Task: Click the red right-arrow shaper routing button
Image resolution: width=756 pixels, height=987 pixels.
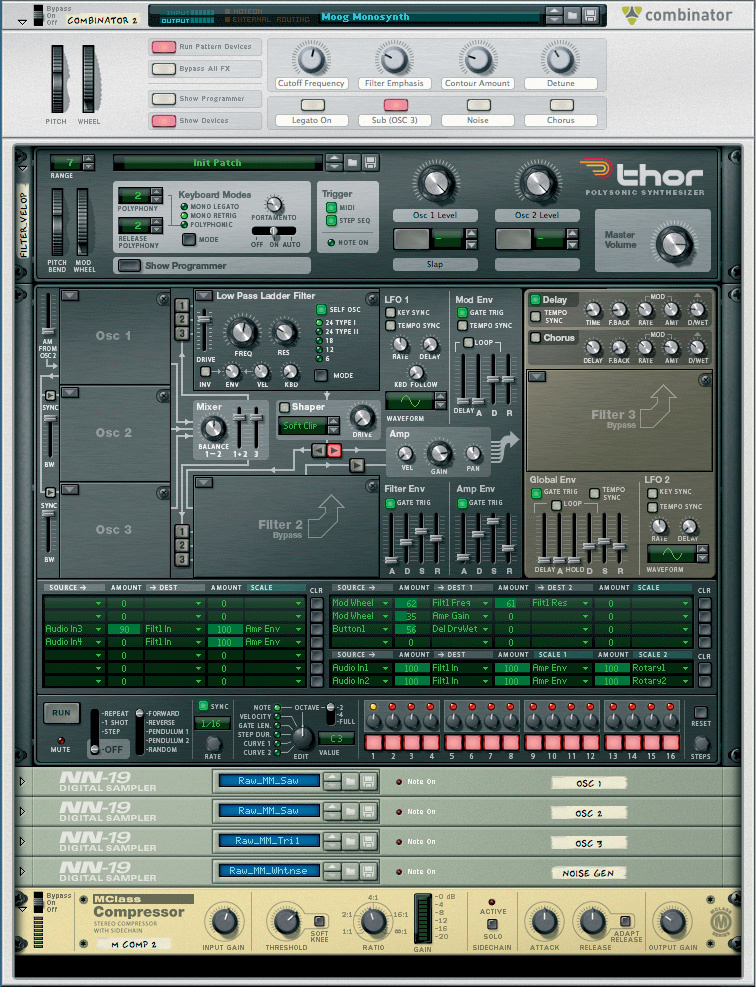Action: point(334,451)
